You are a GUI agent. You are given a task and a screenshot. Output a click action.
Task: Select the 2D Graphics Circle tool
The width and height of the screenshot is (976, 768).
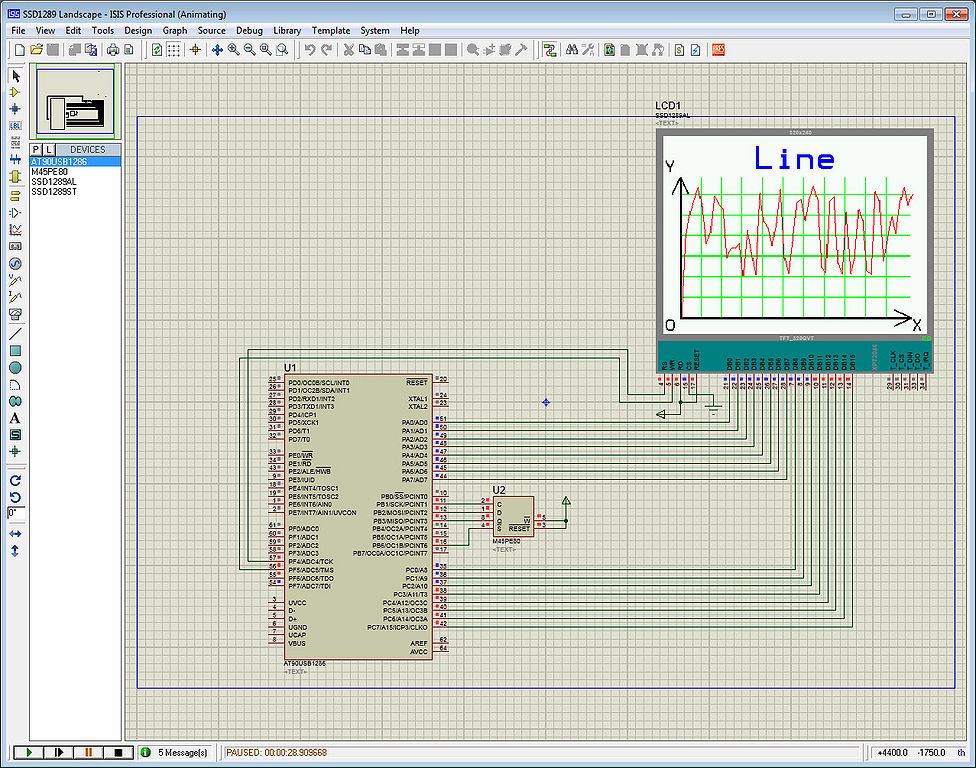click(16, 368)
